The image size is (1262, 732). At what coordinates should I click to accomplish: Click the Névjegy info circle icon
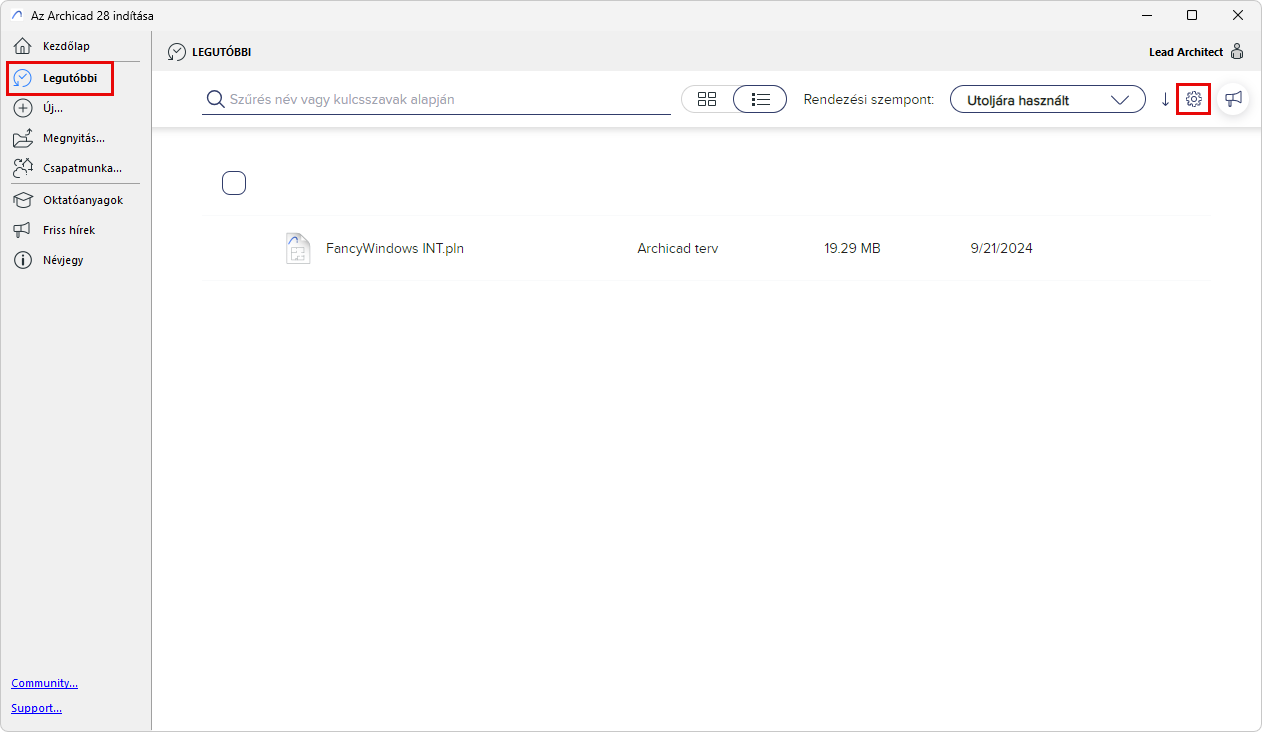click(23, 260)
